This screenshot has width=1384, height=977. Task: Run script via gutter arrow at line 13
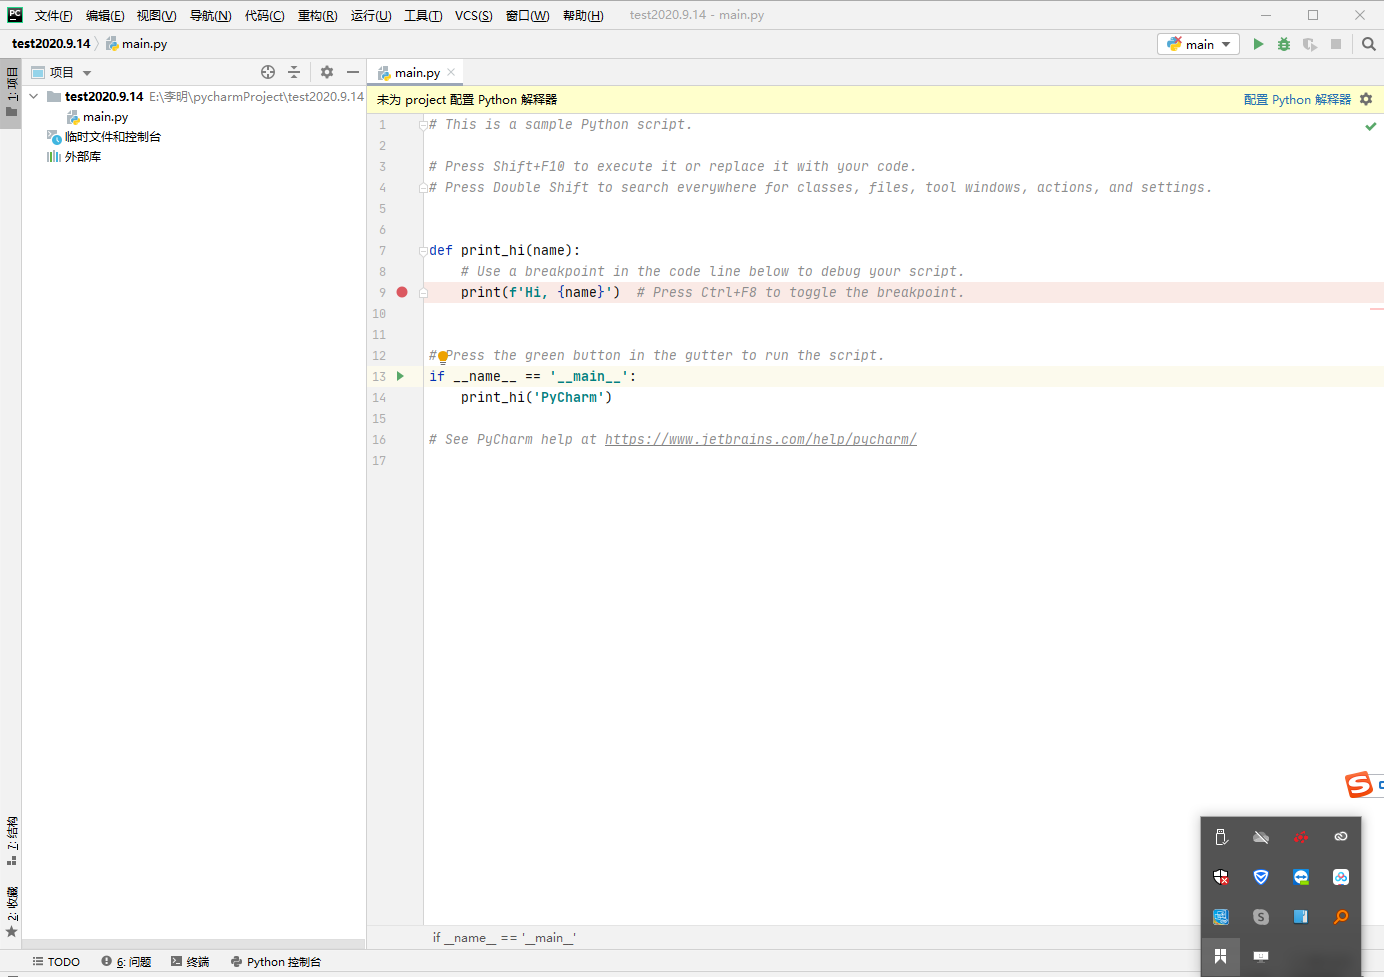pyautogui.click(x=400, y=376)
